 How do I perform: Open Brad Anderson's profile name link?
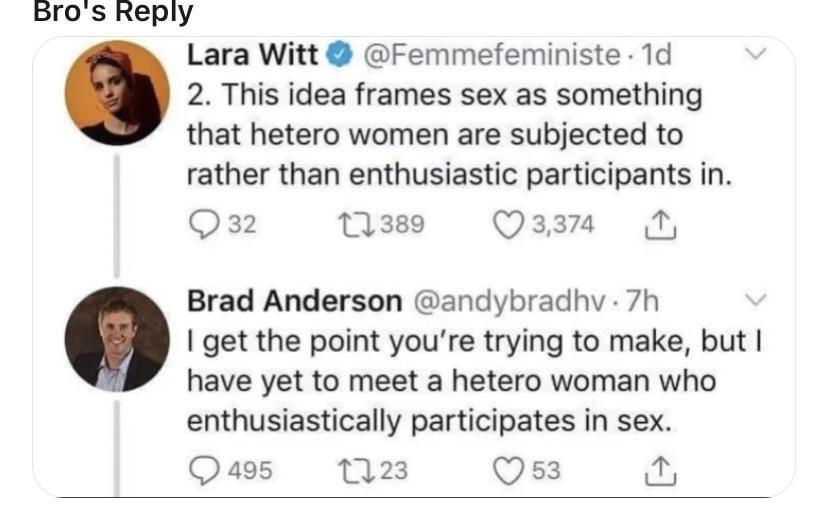[x=294, y=299]
